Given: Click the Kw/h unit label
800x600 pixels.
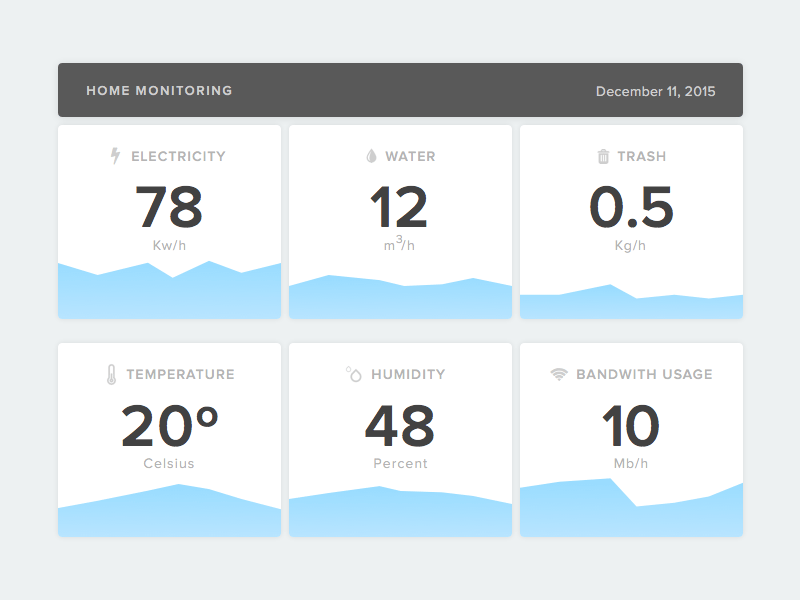Looking at the screenshot, I should [x=169, y=245].
